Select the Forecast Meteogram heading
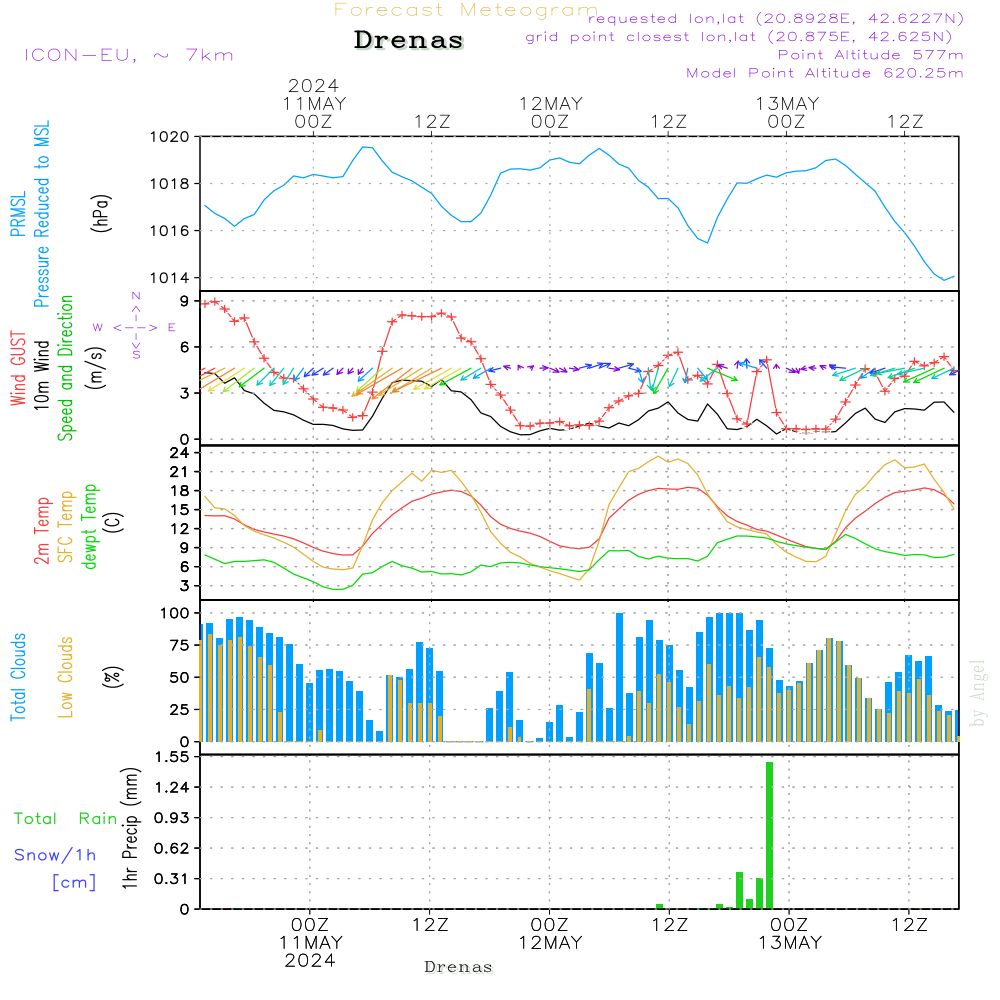Screen dimensions: 1000x1000 click(465, 10)
